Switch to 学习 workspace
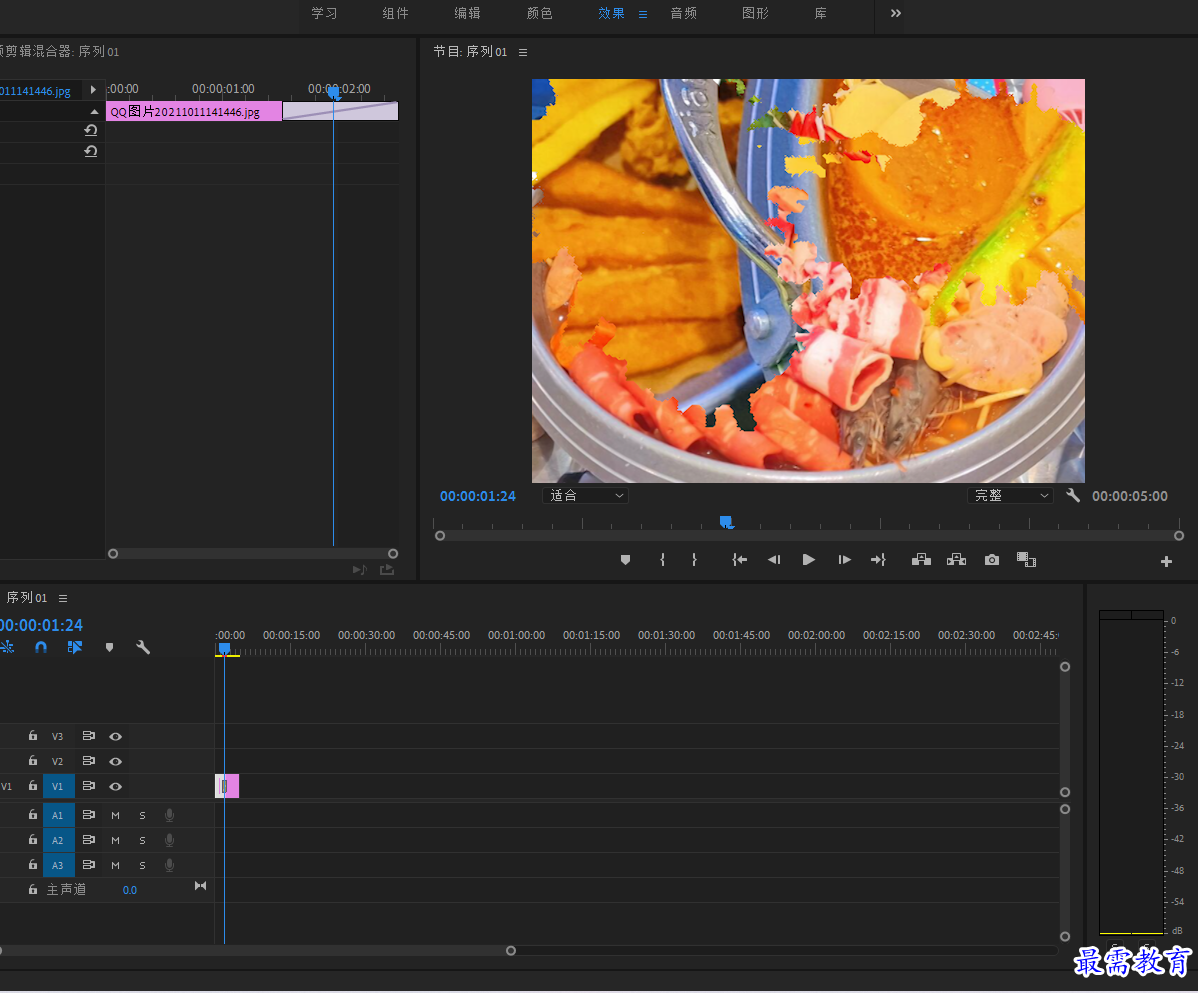Image resolution: width=1198 pixels, height=993 pixels. pos(324,14)
